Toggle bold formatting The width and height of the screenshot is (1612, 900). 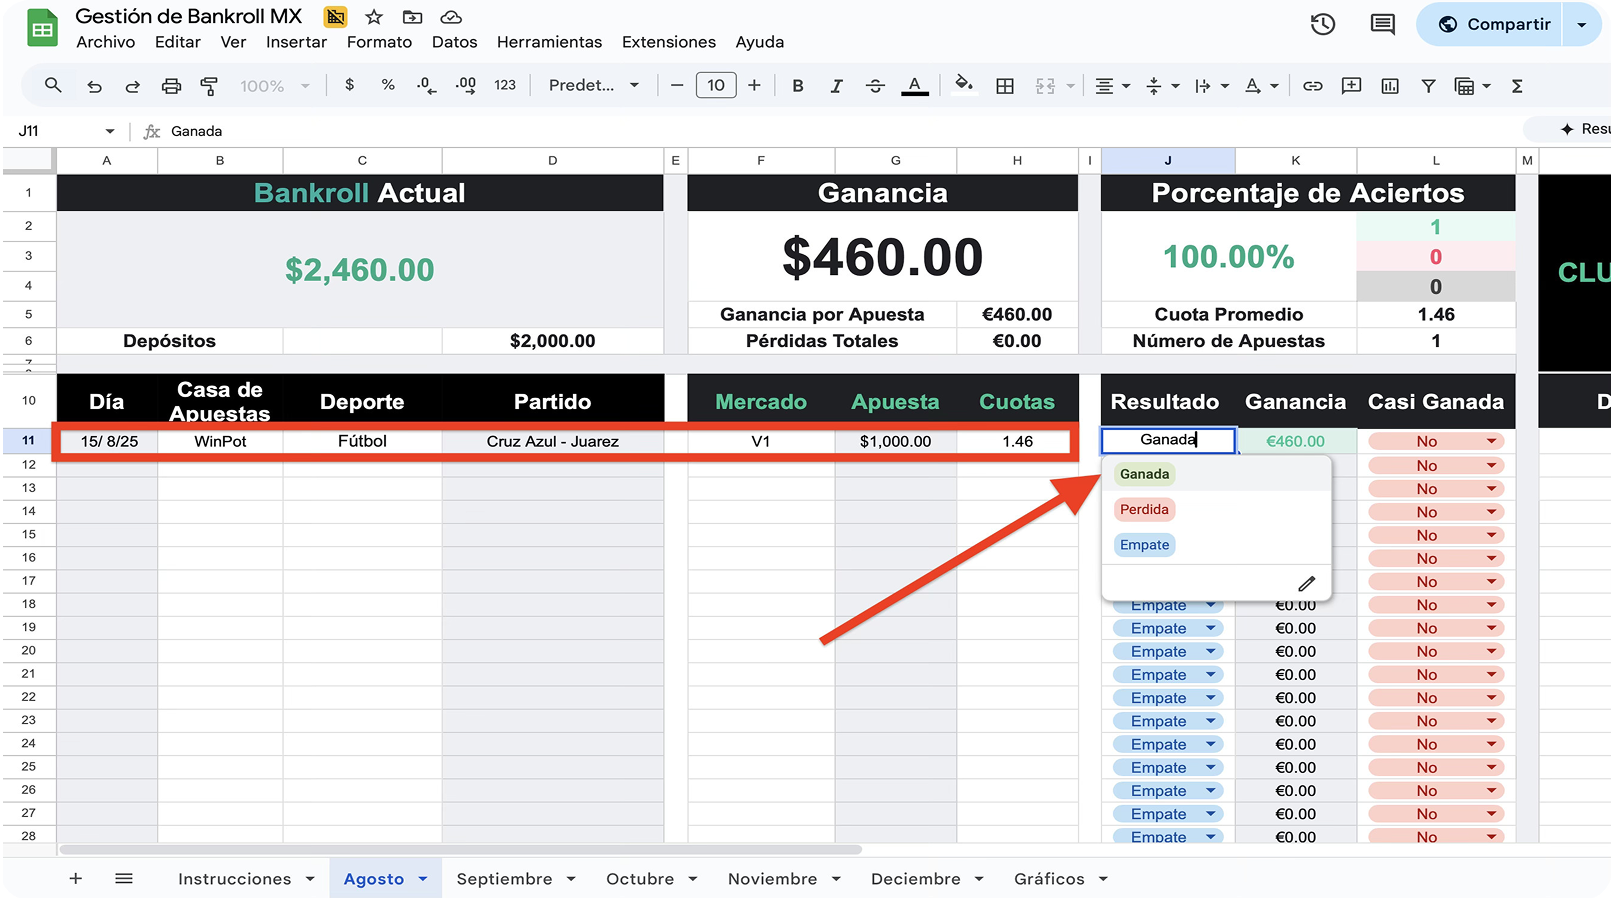(x=797, y=86)
